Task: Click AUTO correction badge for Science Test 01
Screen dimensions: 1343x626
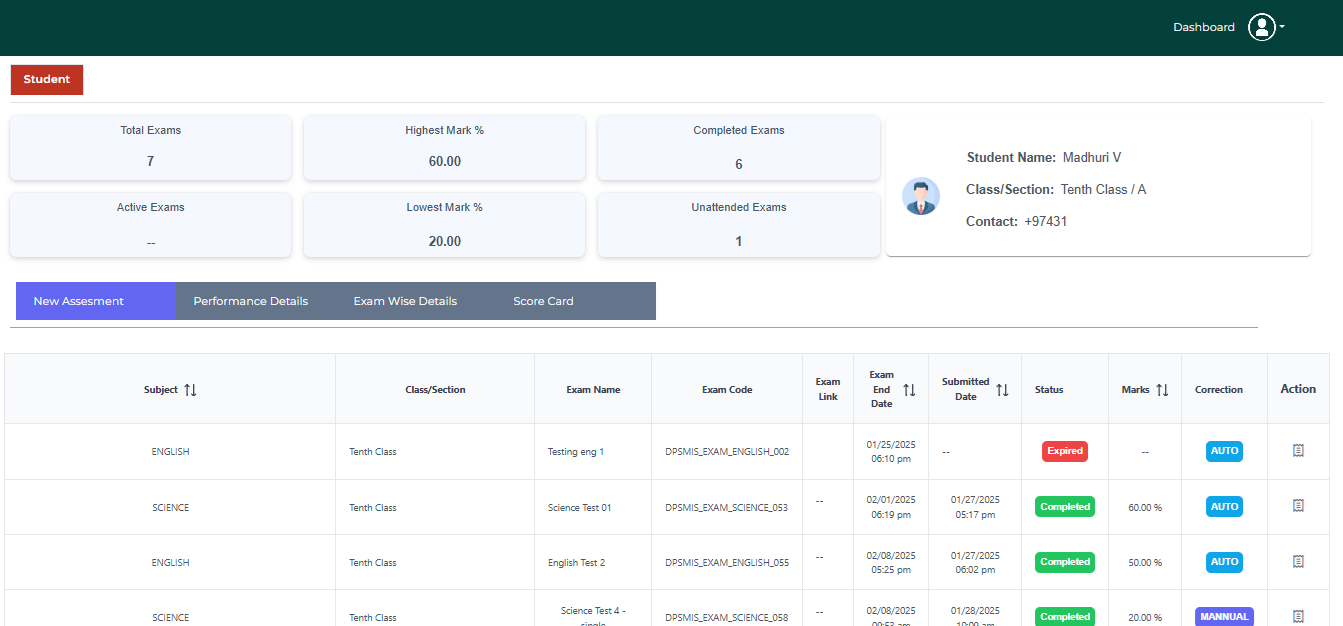Action: click(x=1224, y=507)
